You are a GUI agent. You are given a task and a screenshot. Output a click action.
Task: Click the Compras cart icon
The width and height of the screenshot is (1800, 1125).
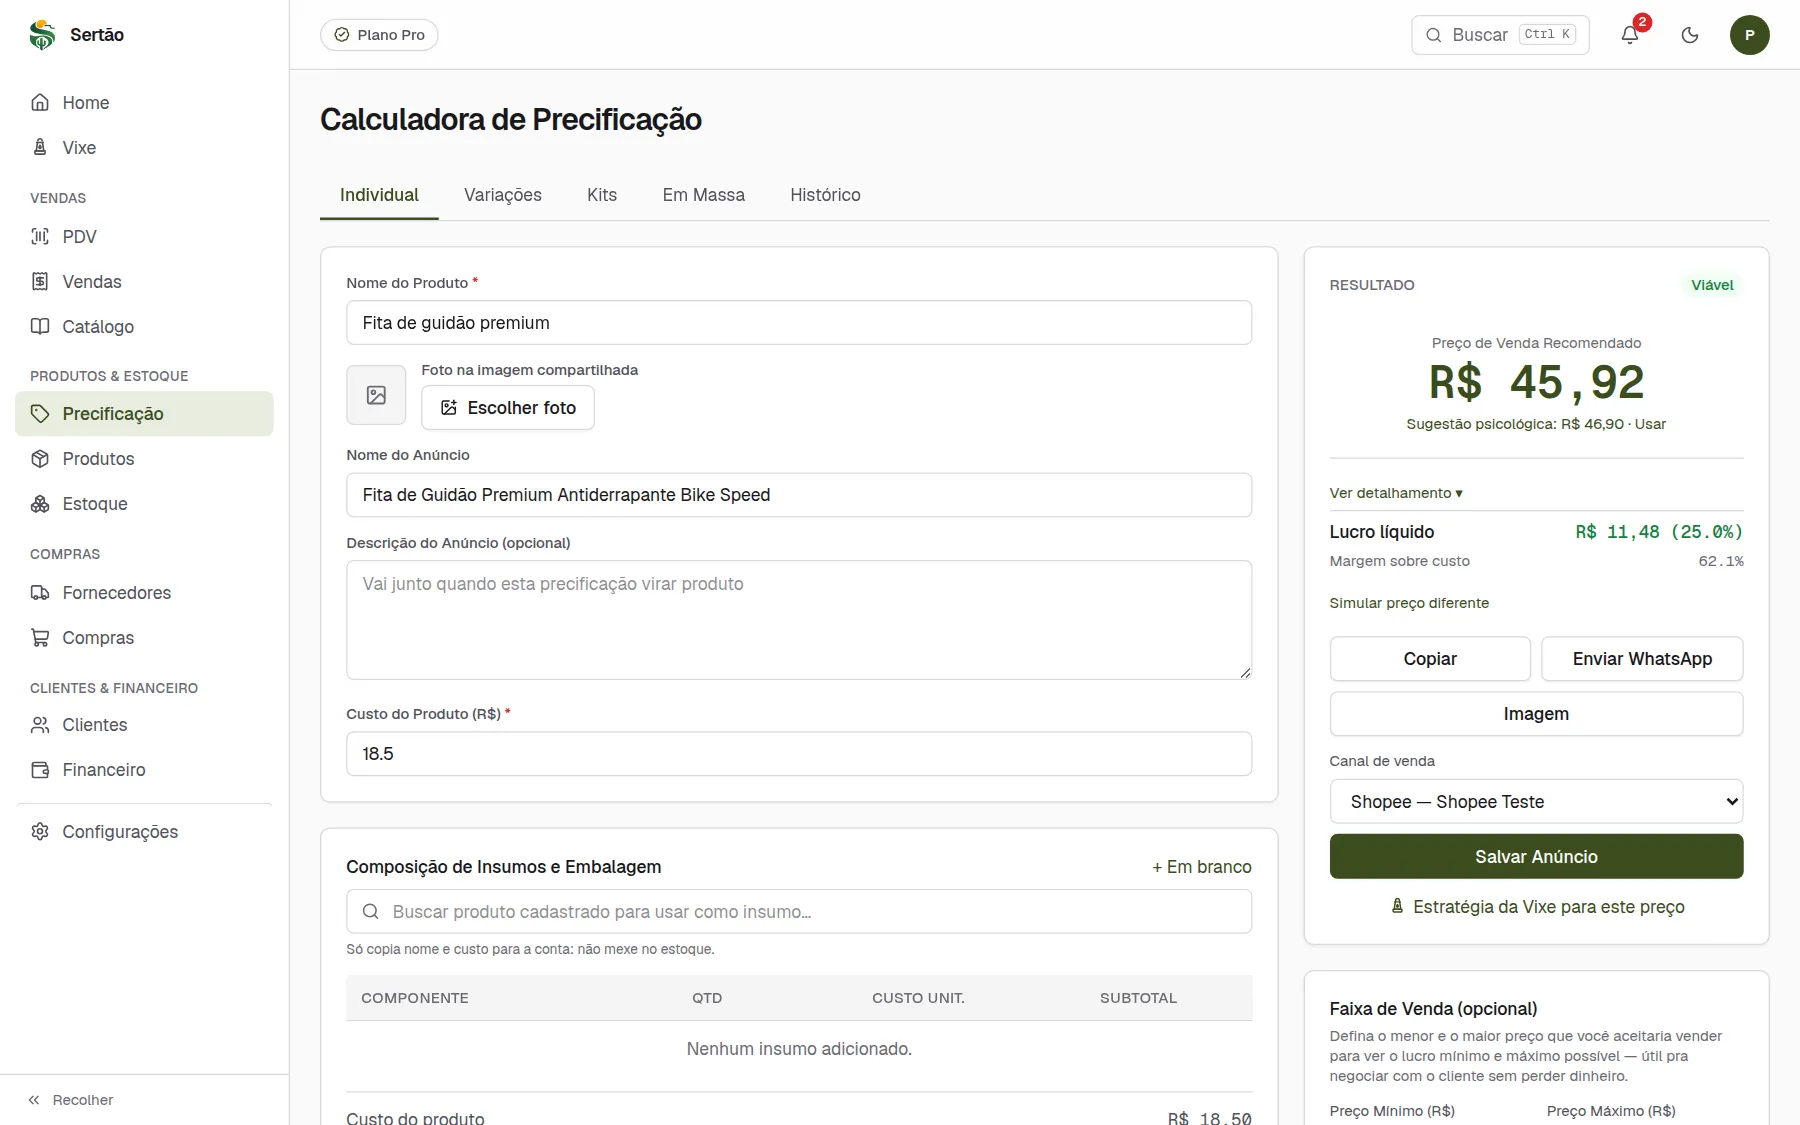point(40,637)
